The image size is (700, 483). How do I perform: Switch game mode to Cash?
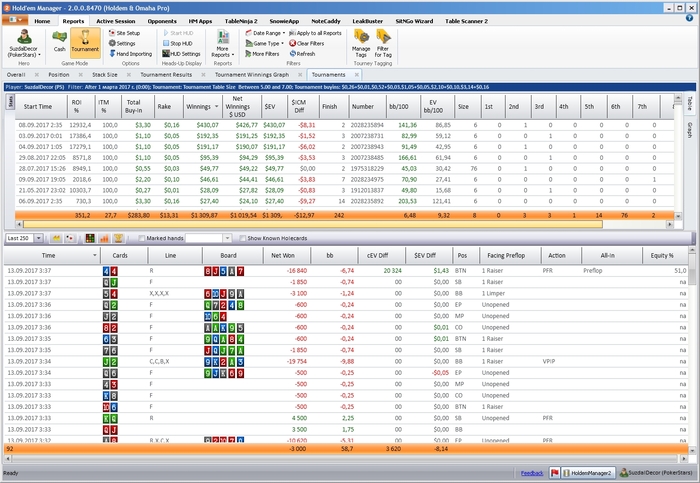click(59, 41)
